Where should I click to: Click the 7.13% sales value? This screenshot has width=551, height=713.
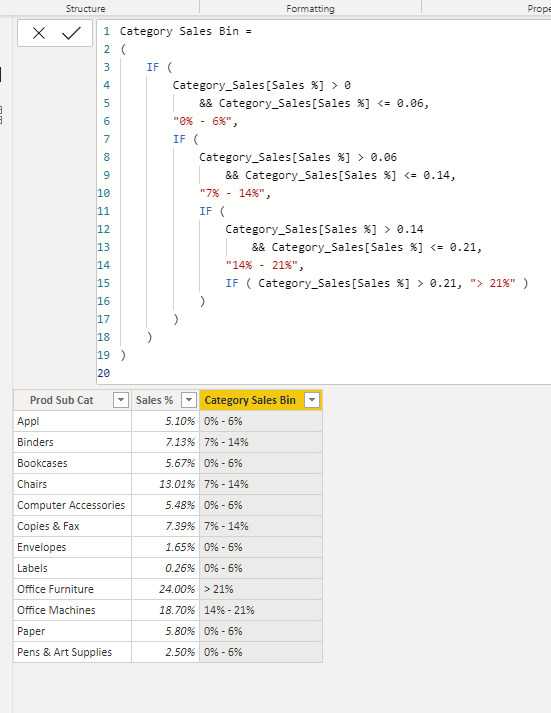[x=165, y=442]
